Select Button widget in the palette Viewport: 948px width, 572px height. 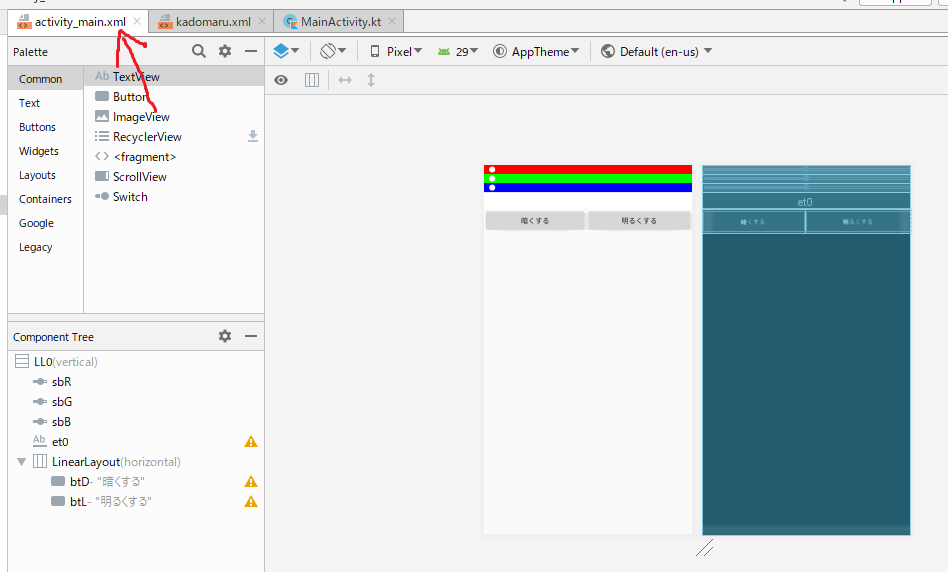(x=174, y=97)
